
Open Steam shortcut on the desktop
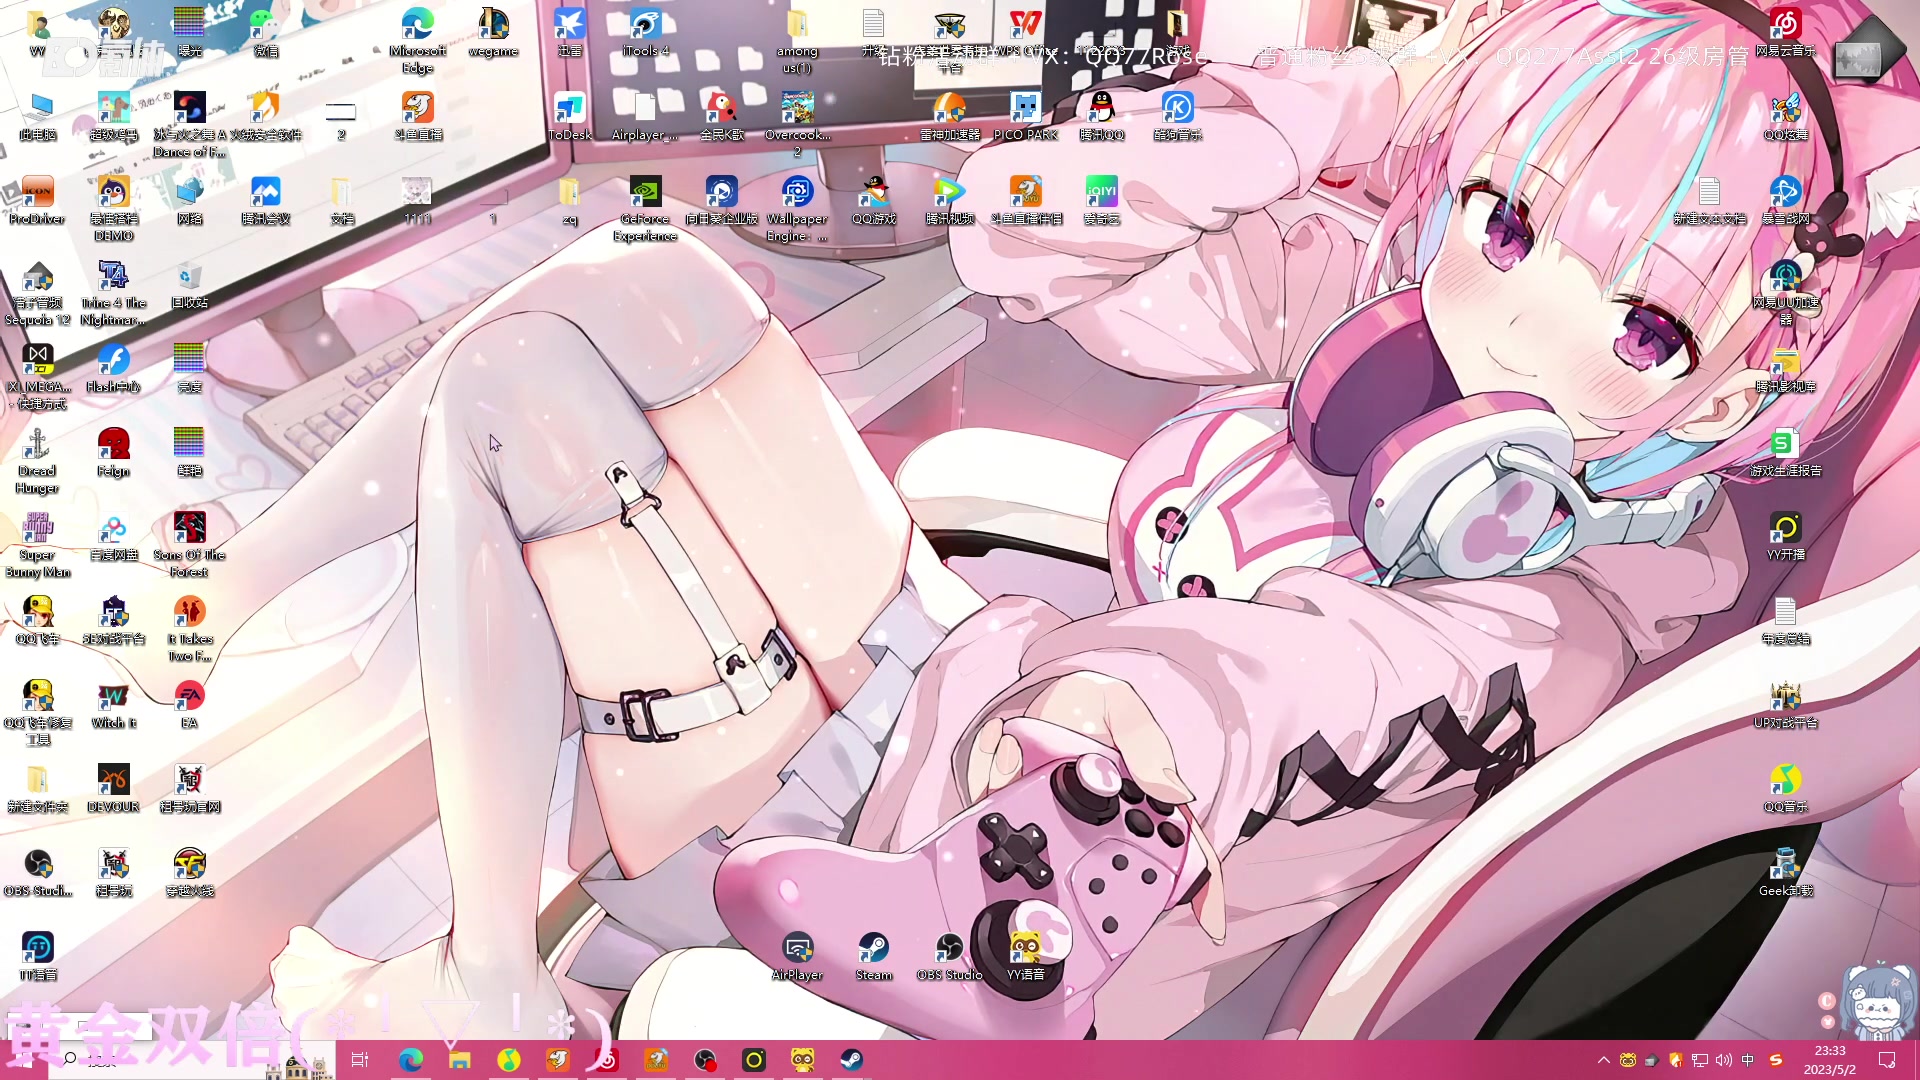873,956
